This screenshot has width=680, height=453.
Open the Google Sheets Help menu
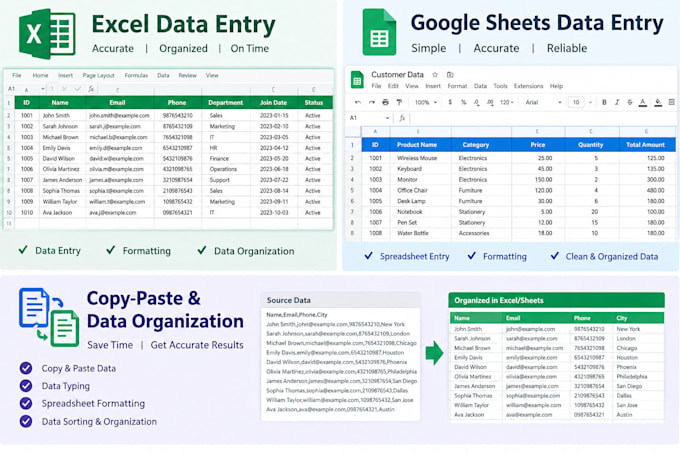[x=556, y=86]
